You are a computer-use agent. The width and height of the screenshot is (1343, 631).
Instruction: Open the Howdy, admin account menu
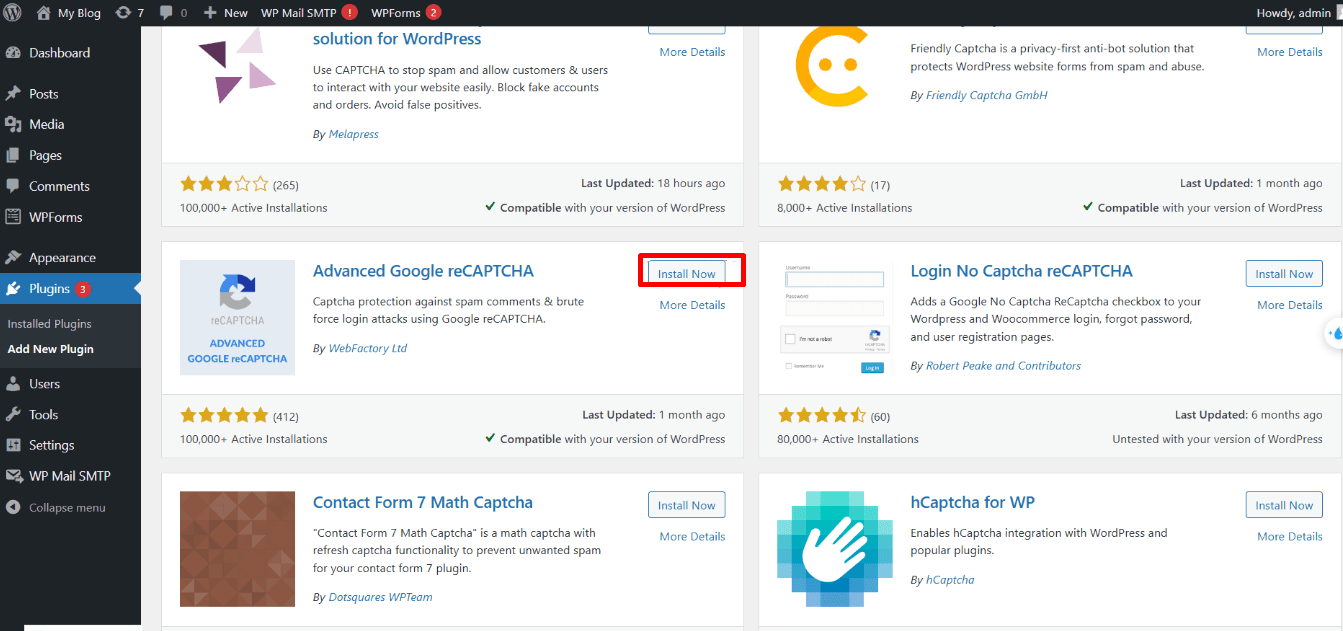point(1294,12)
